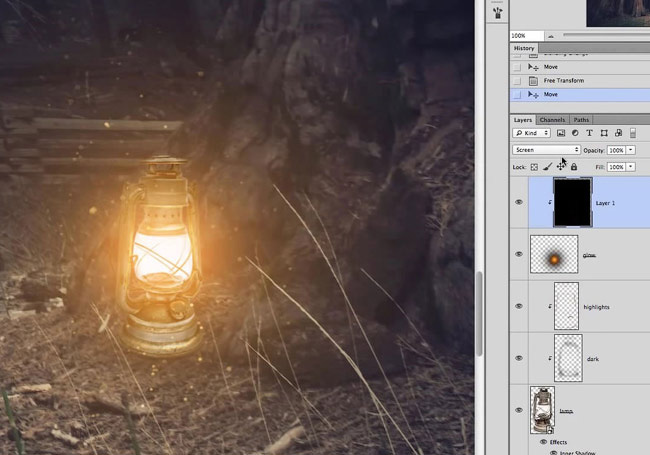Open the Fill slider dropdown arrow
The height and width of the screenshot is (455, 650).
[x=631, y=167]
